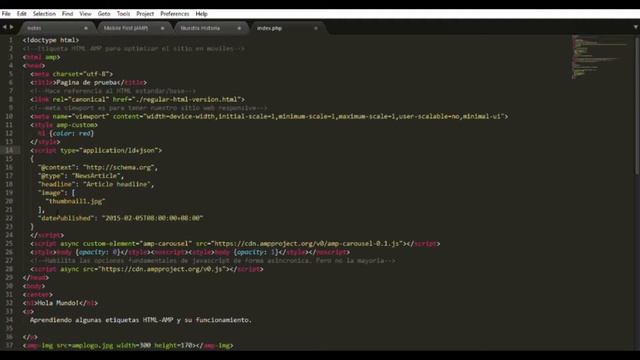Click the text "Hola Mundo!"
Screen dimensions: 640x360
point(58,303)
